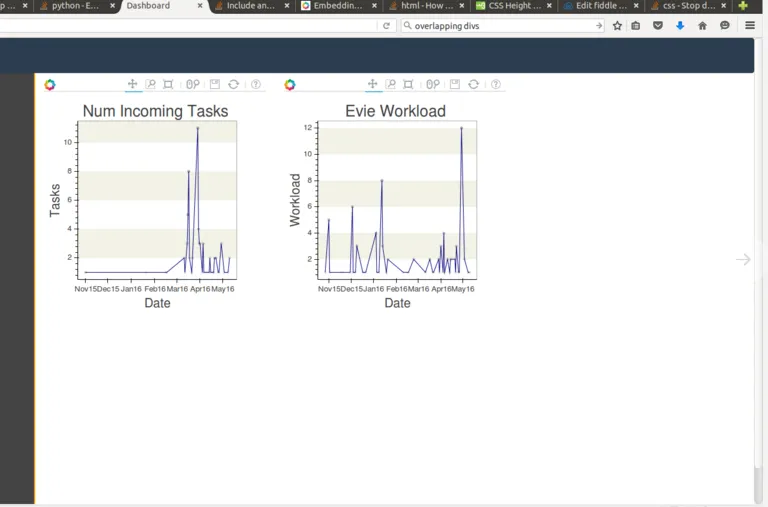Close the 'python - E...' tab
This screenshot has width=768, height=507.
113,6
